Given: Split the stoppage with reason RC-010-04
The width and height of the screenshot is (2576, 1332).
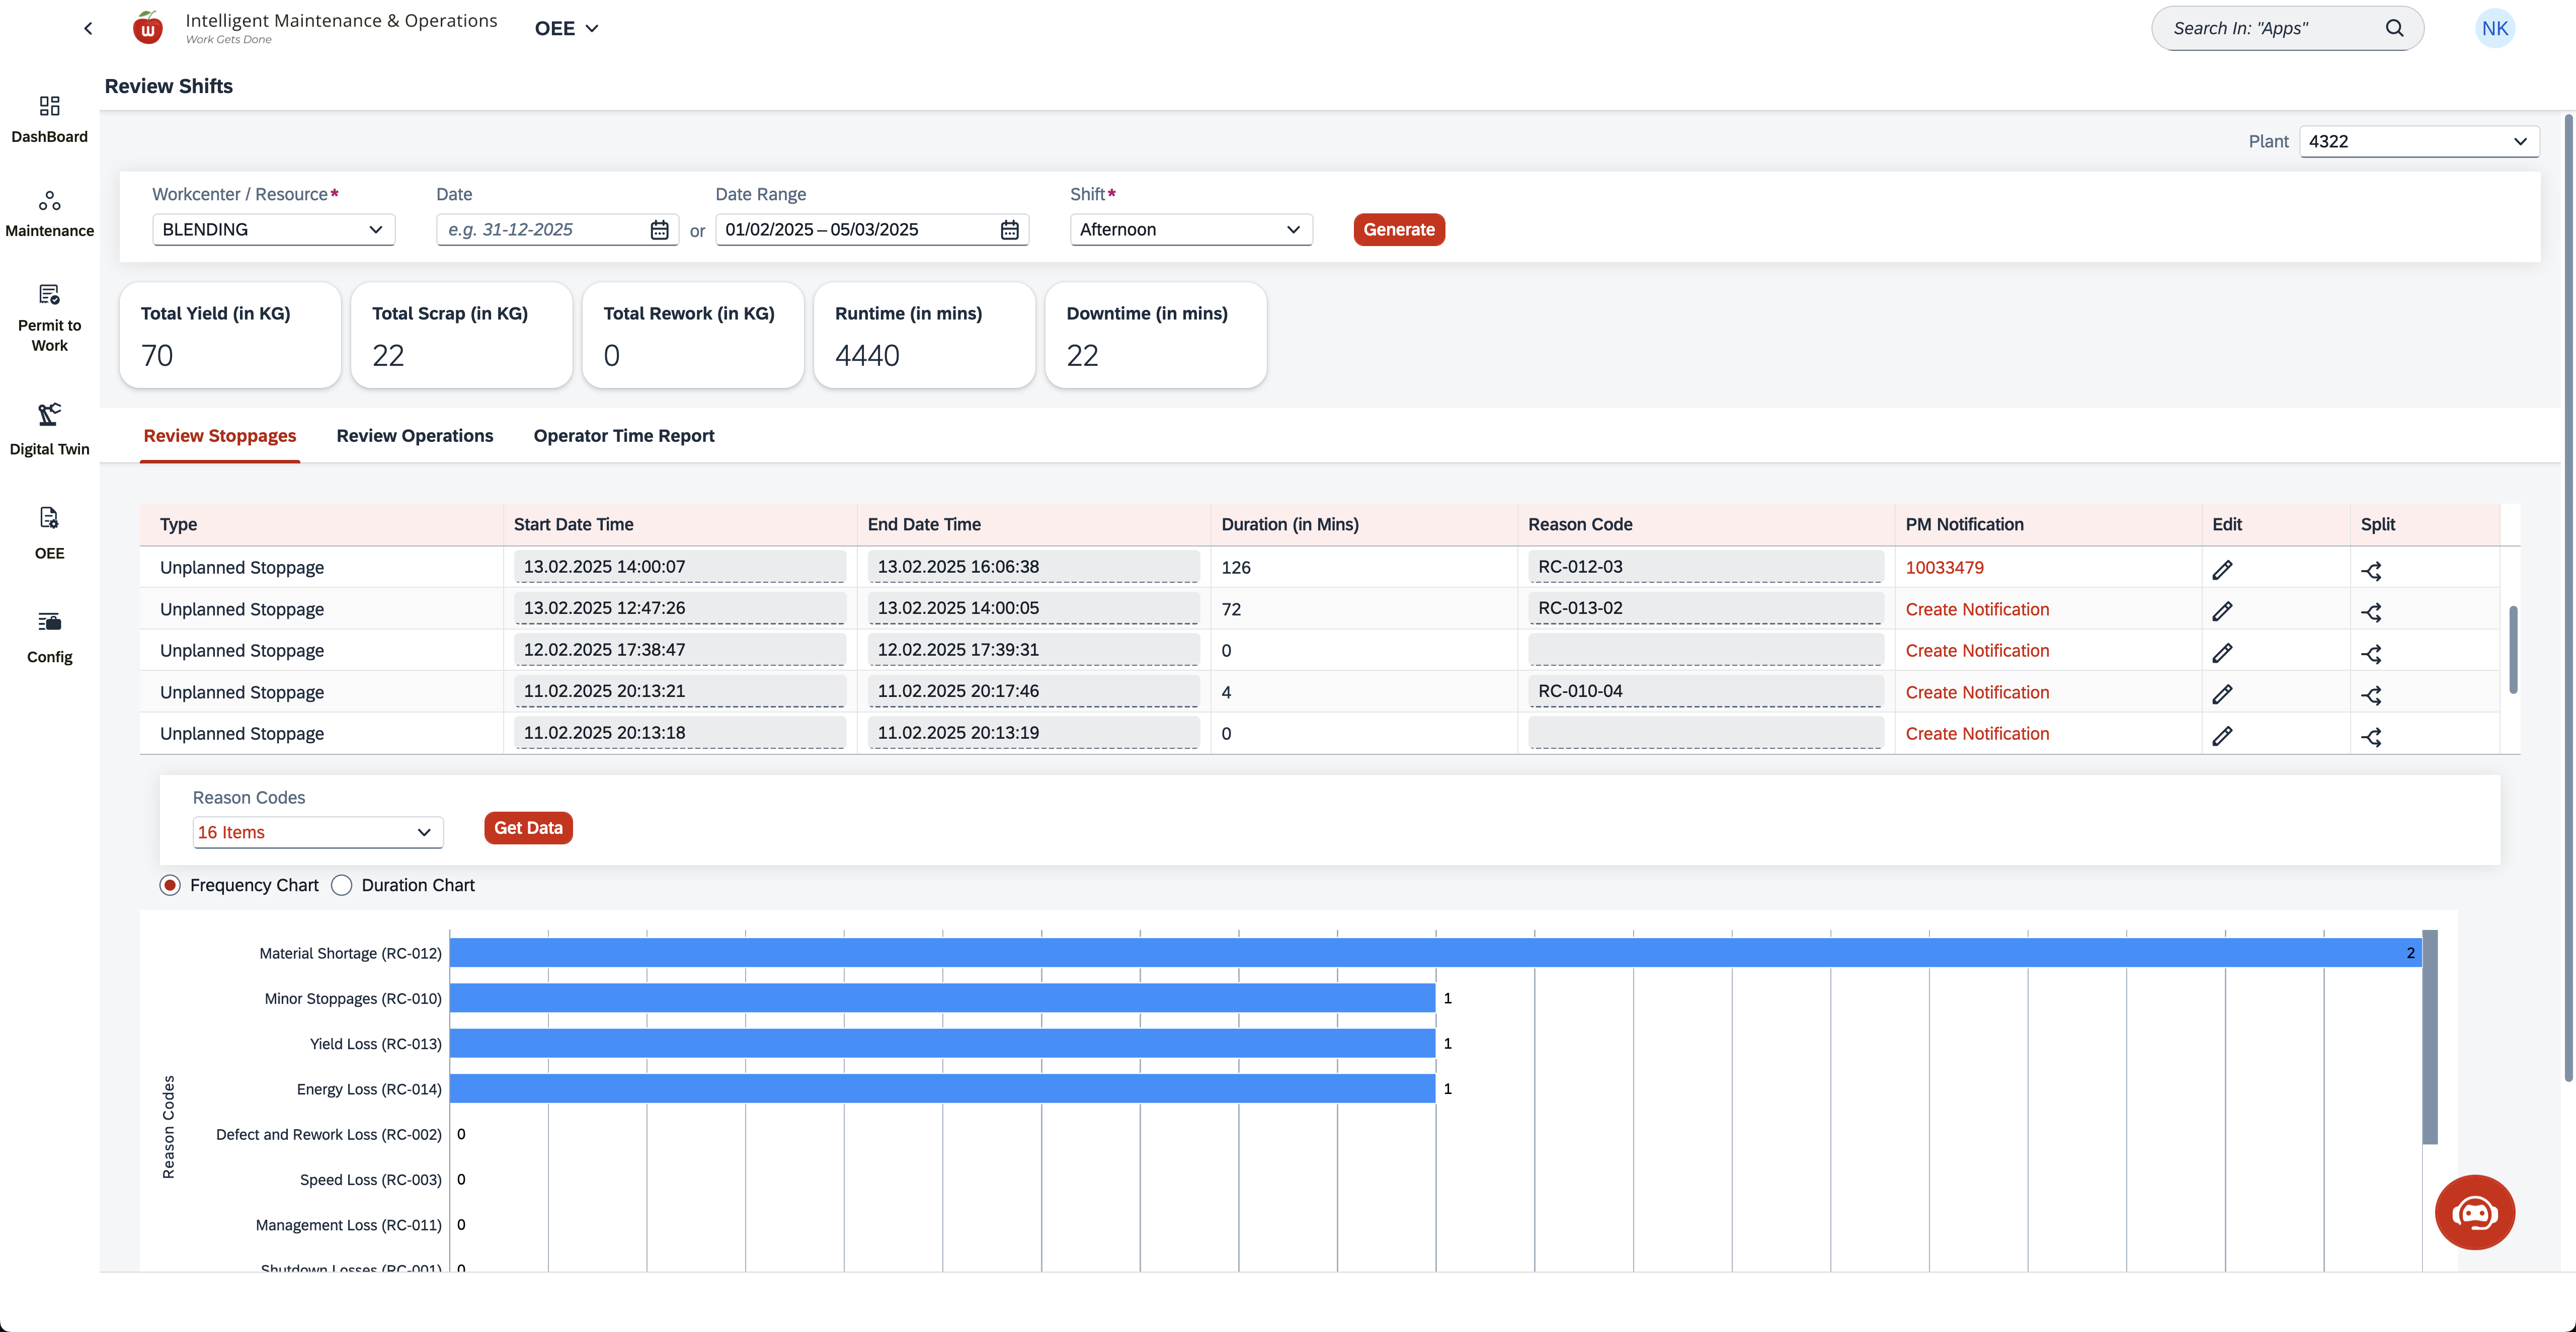Looking at the screenshot, I should pos(2371,695).
